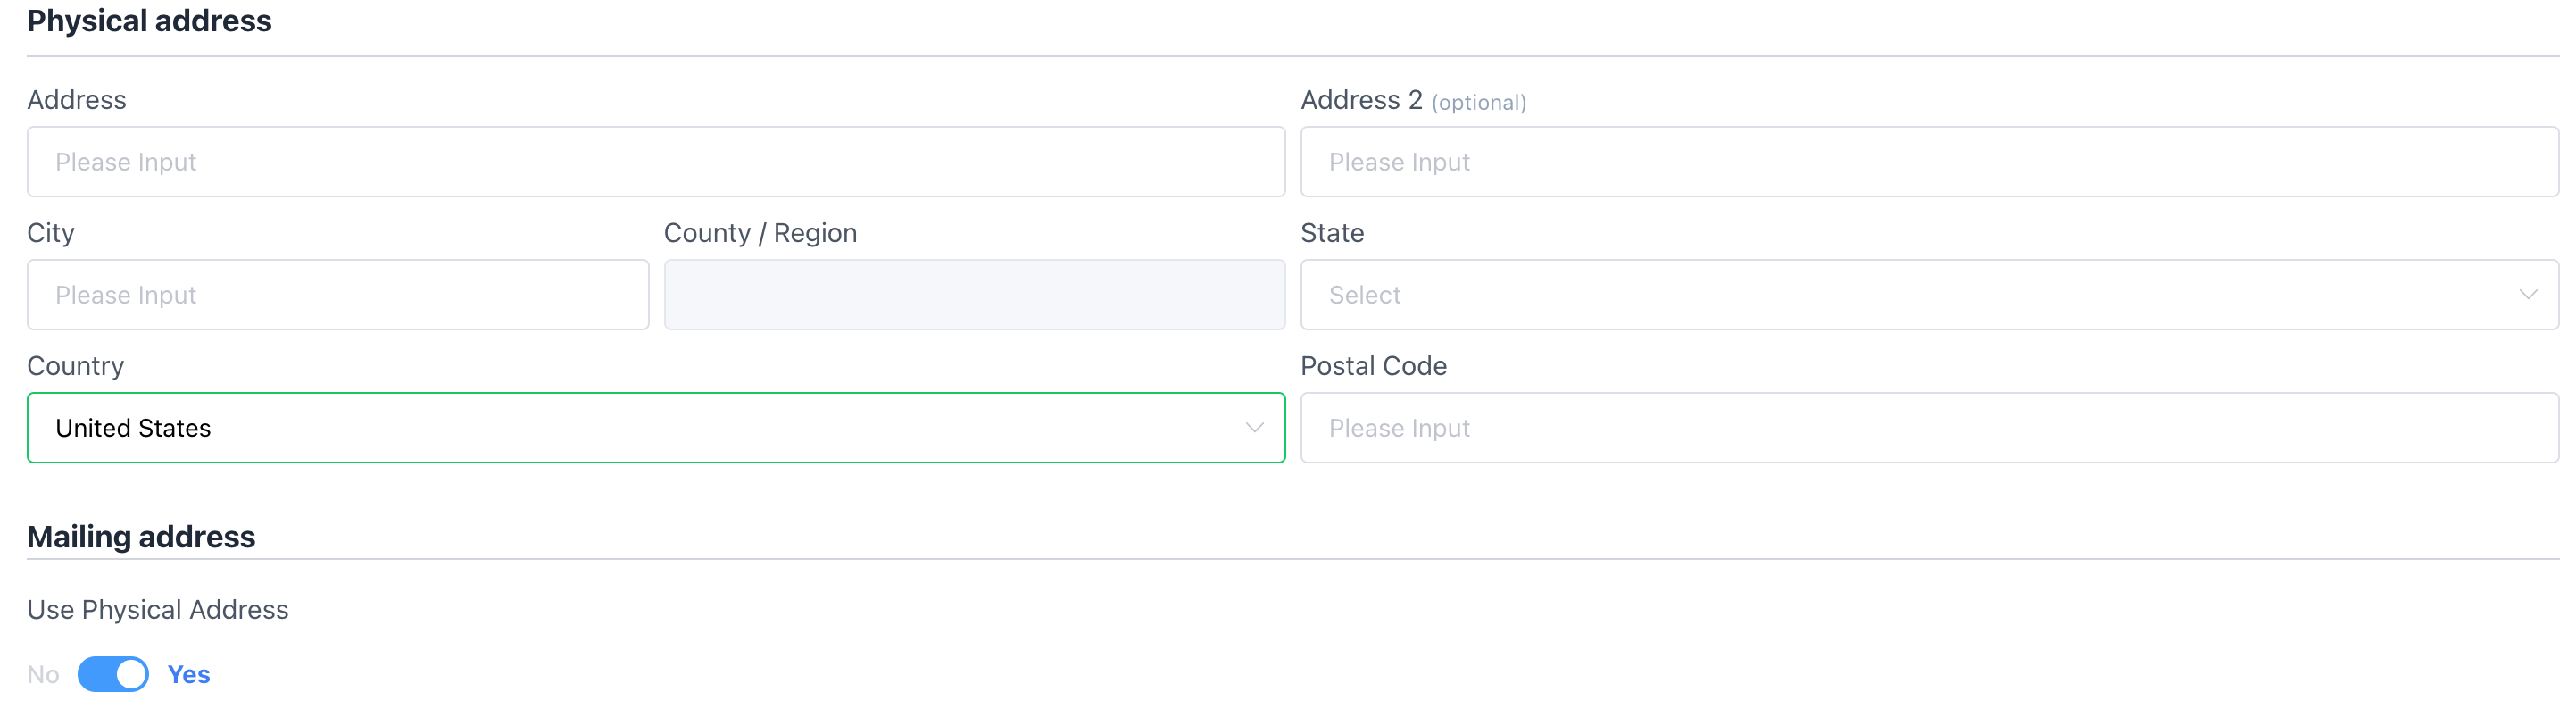Screen dimensions: 2576x709
Task: Click the "County / Region" field label
Action: [760, 233]
